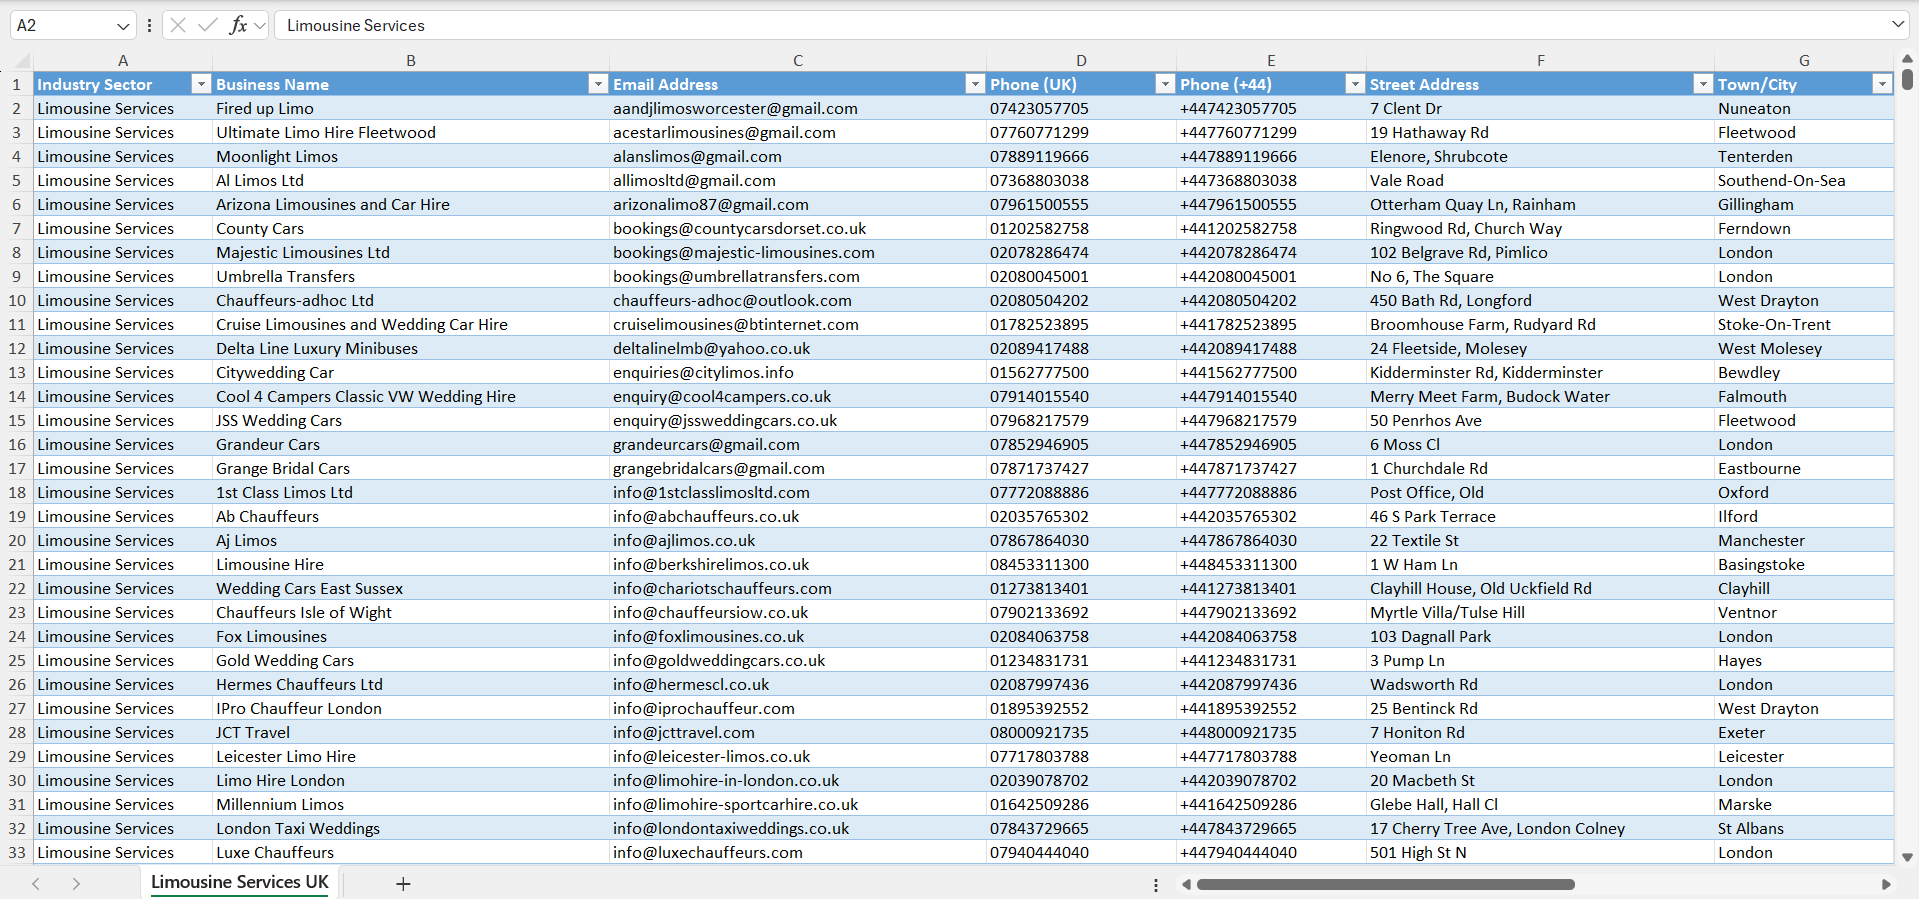The width and height of the screenshot is (1919, 899).
Task: Open the Name Box dropdown arrow
Action: click(x=123, y=26)
